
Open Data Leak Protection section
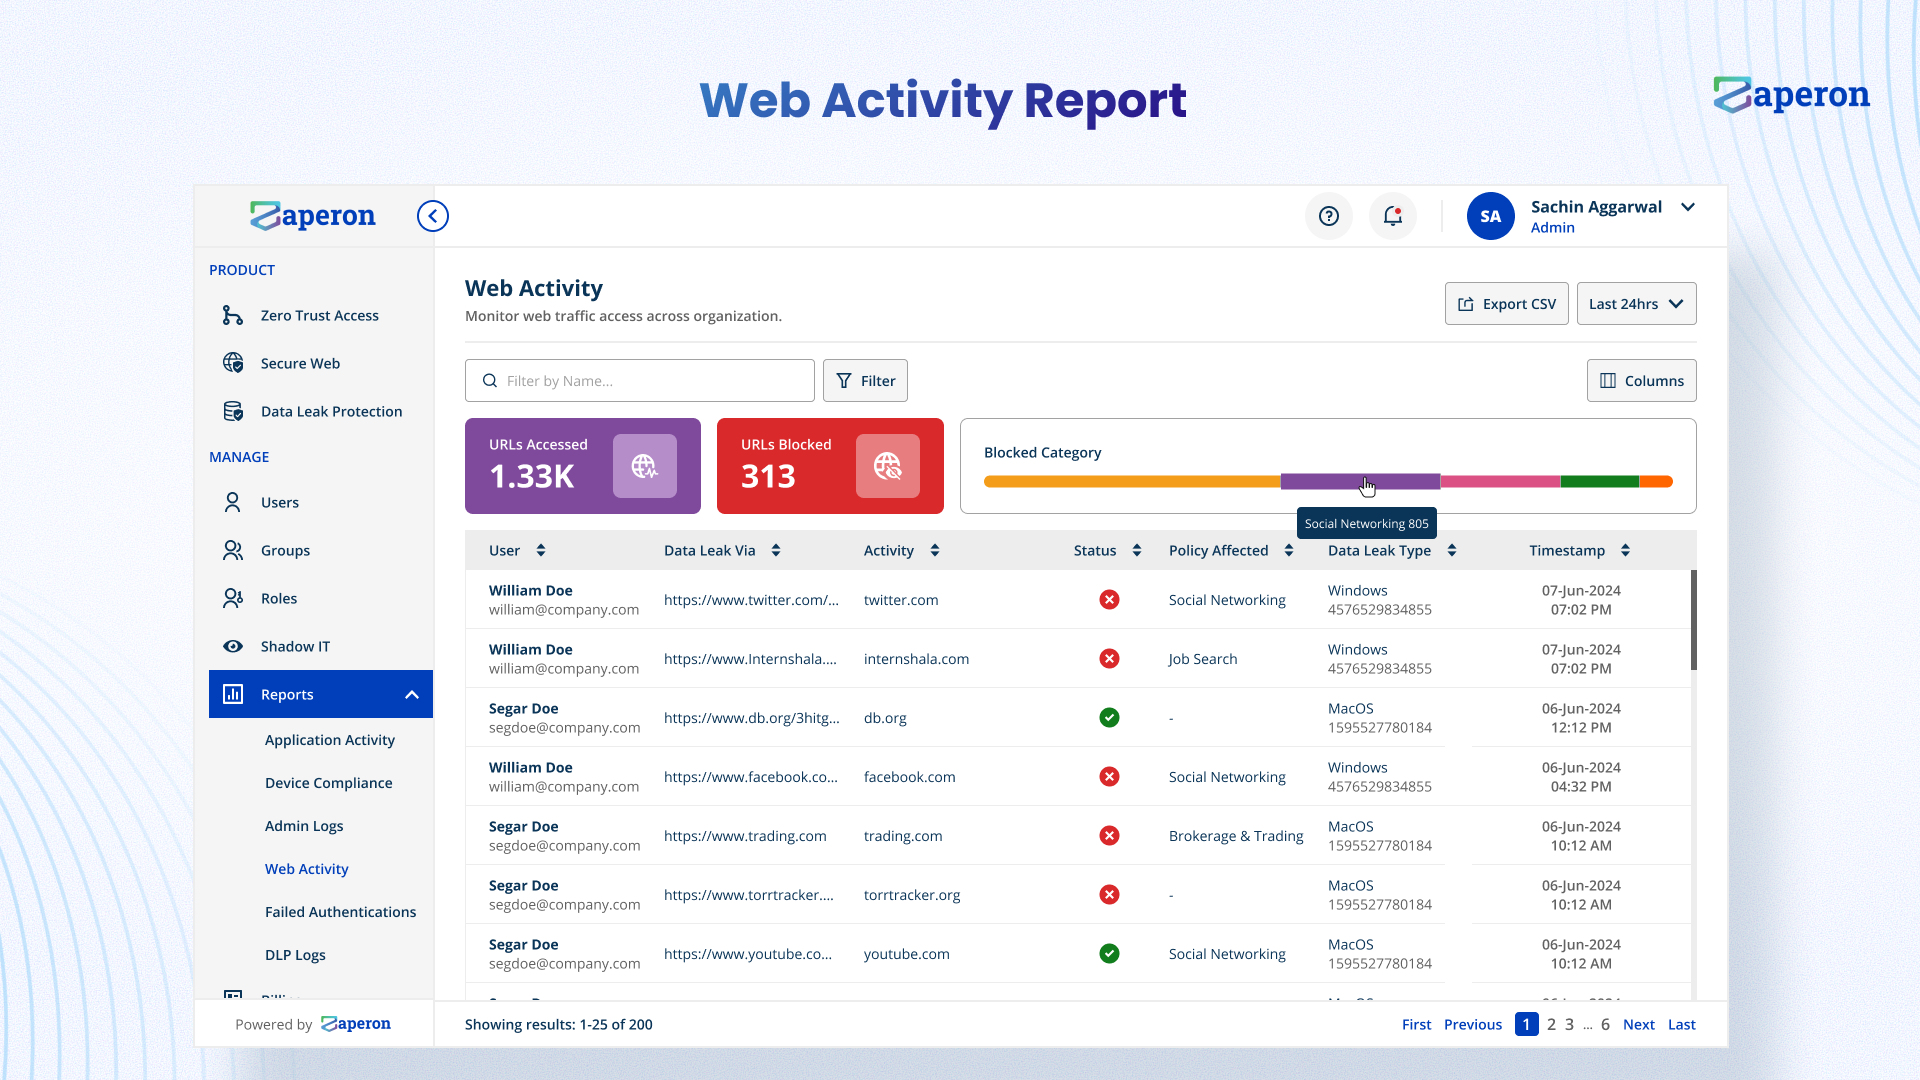(331, 411)
